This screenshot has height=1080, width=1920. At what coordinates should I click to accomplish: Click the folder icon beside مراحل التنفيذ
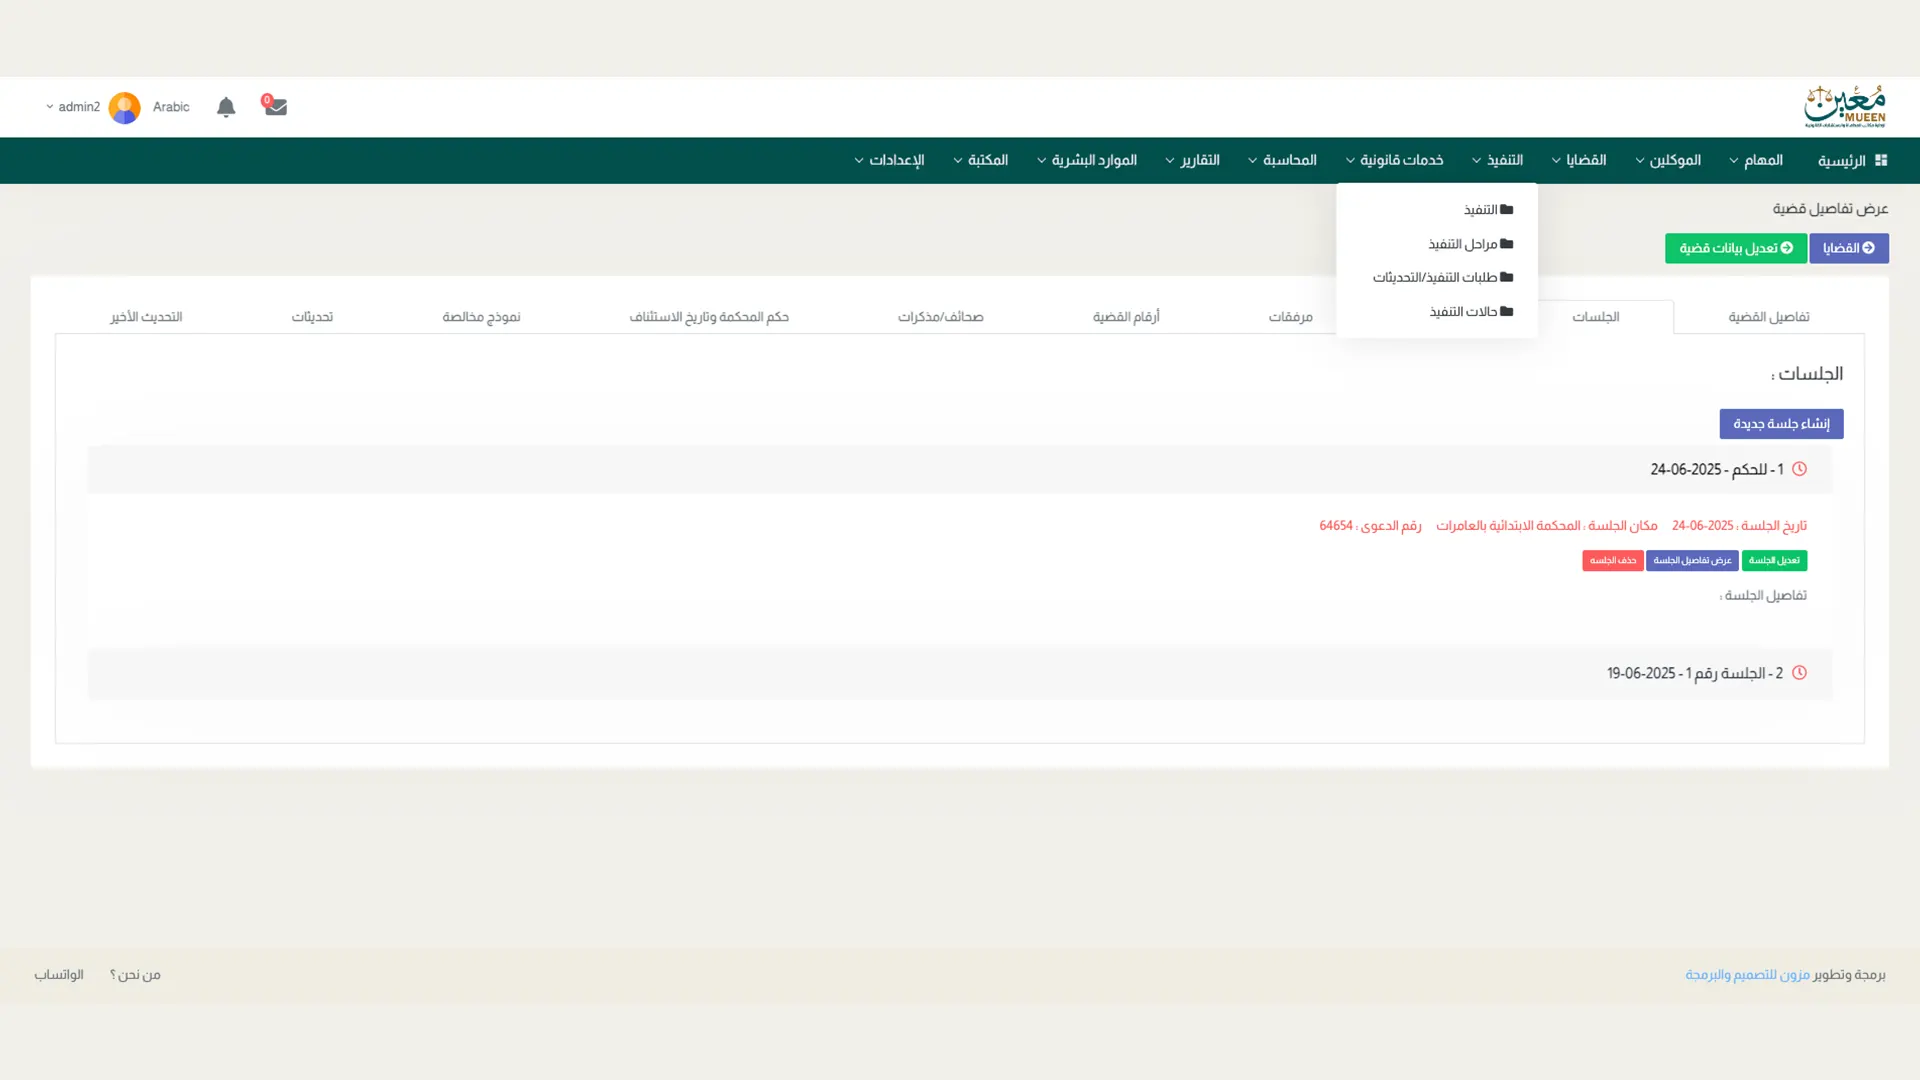click(1506, 244)
